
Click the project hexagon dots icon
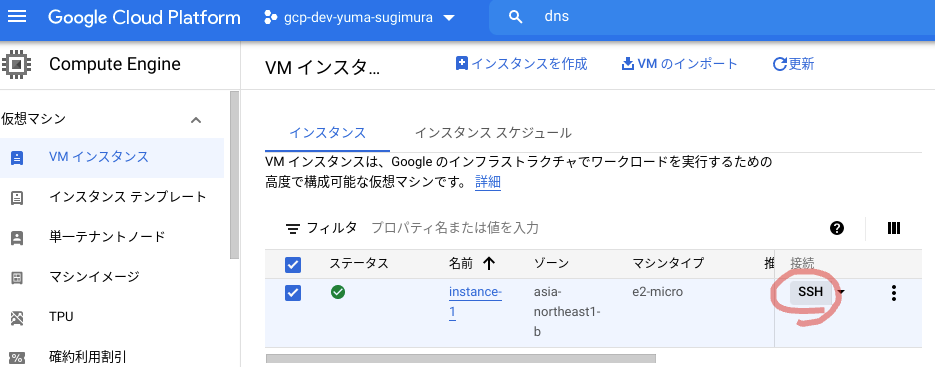(x=270, y=17)
